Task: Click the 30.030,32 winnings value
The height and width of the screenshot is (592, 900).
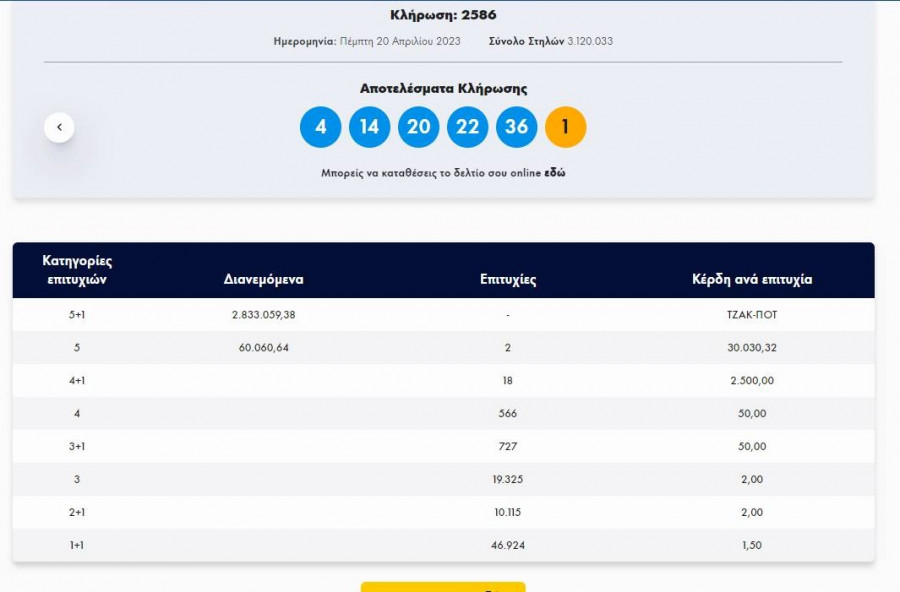Action: tap(752, 348)
